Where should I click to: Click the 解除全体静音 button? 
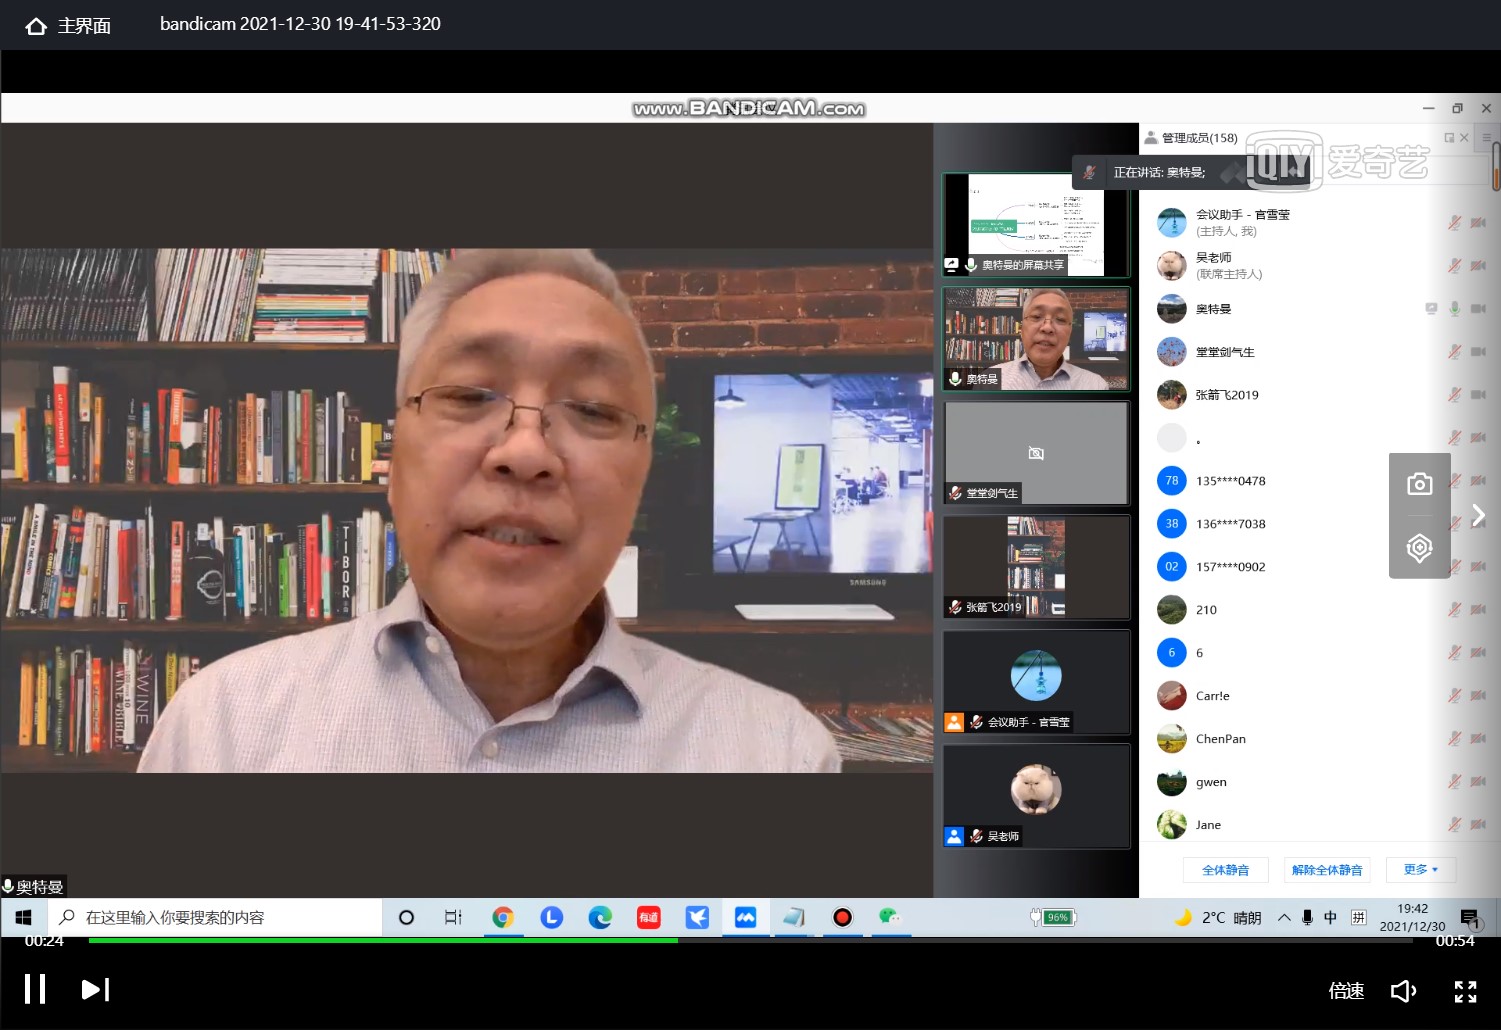[x=1326, y=870]
